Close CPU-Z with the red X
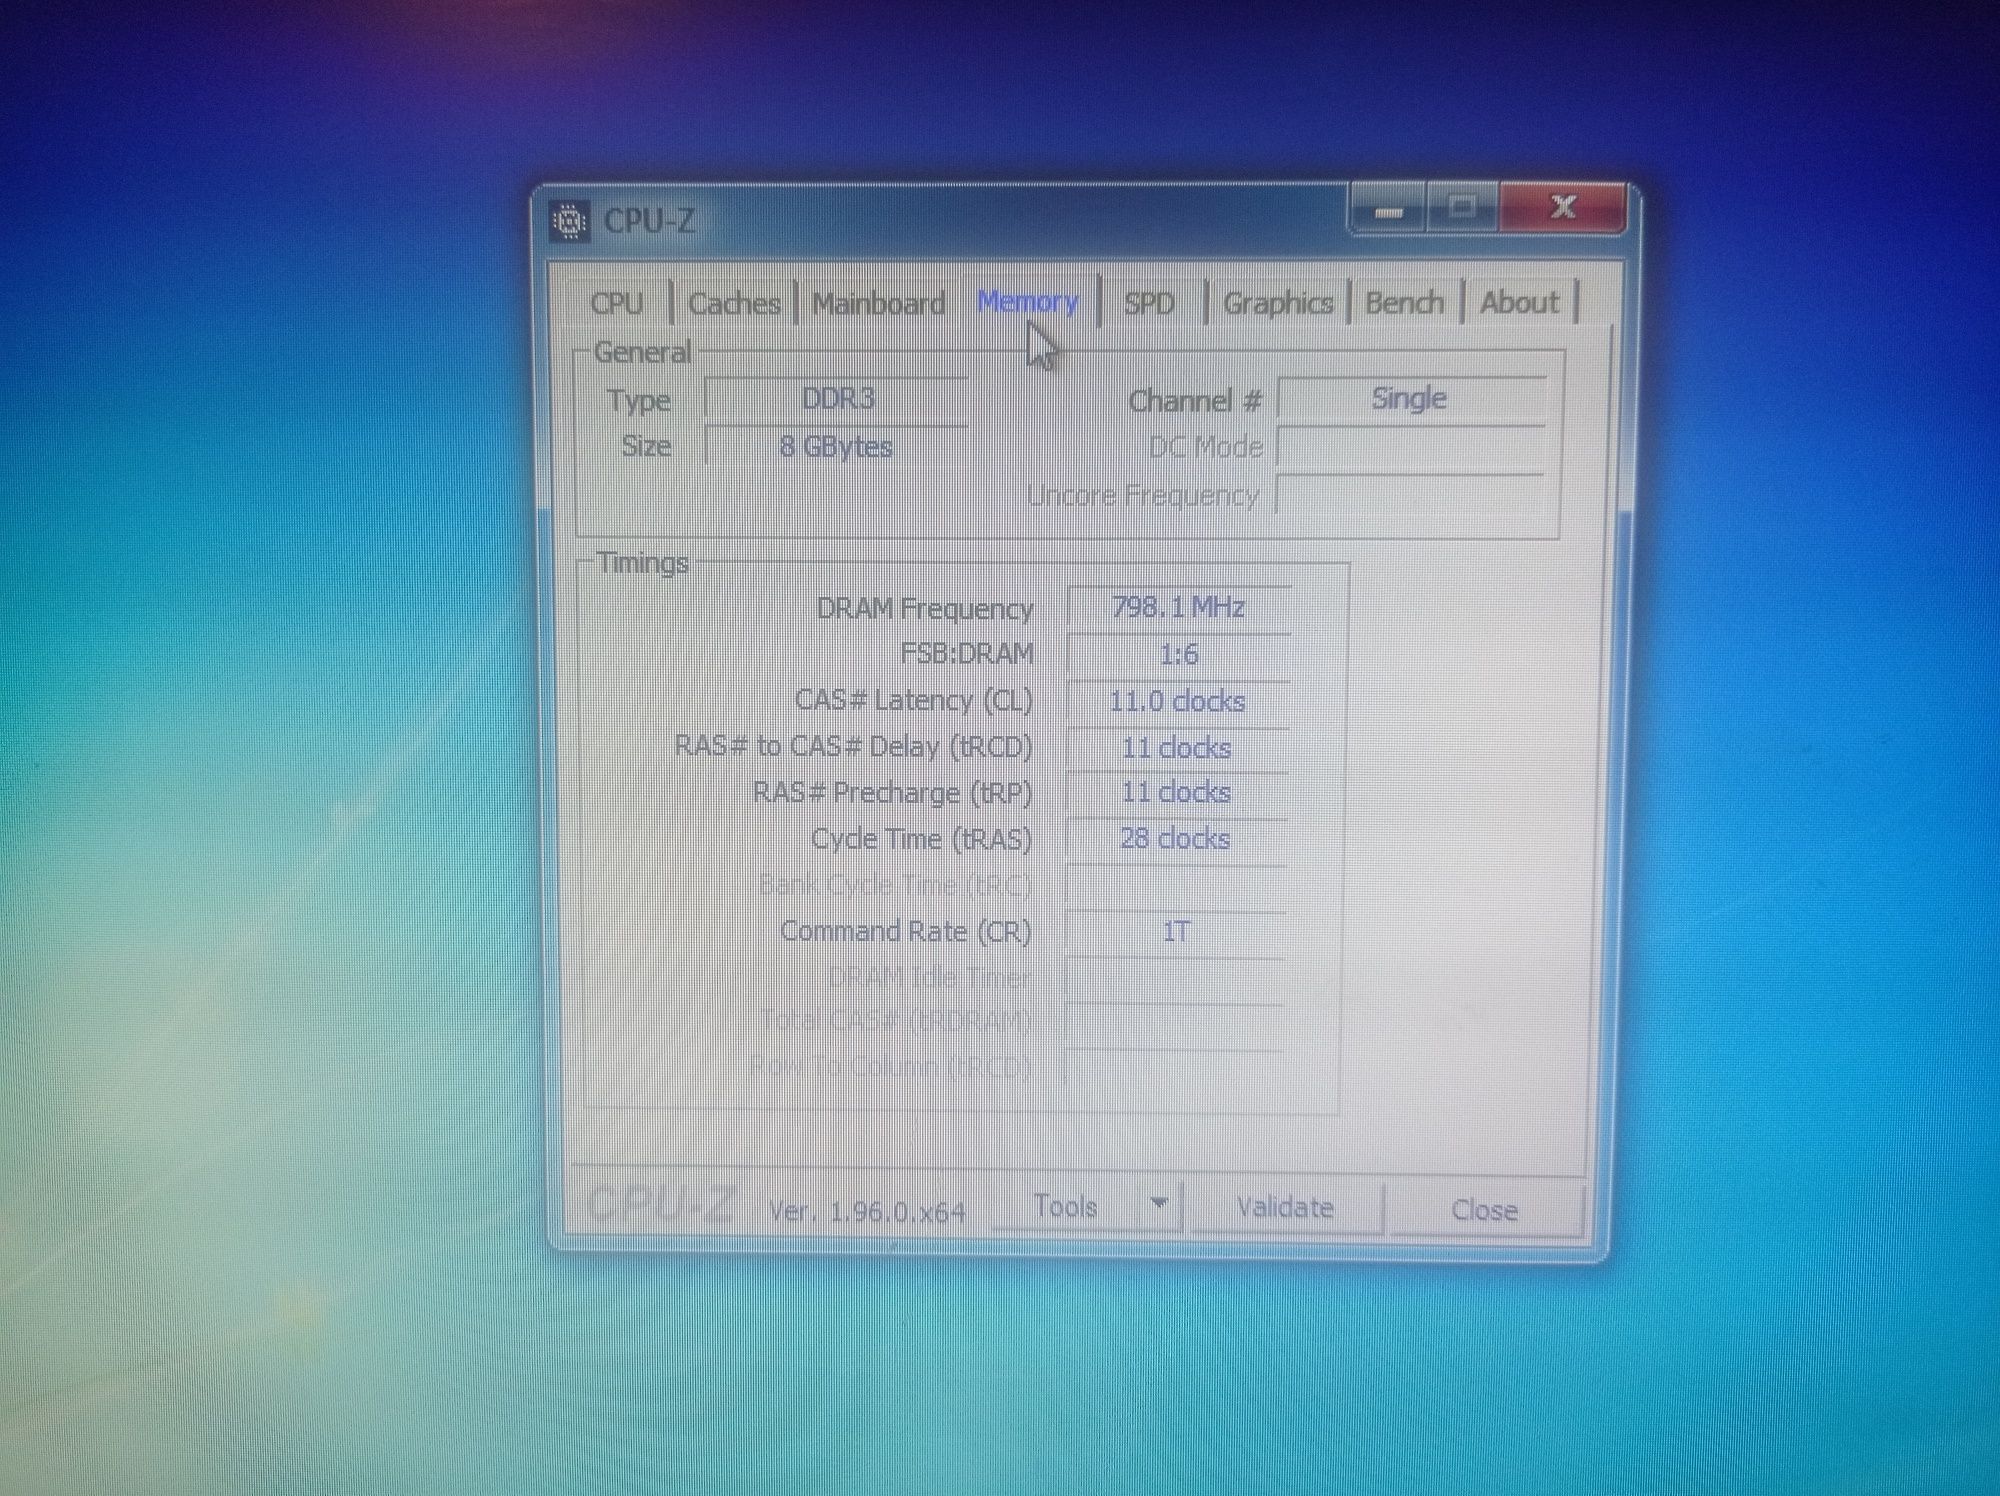 [1563, 208]
